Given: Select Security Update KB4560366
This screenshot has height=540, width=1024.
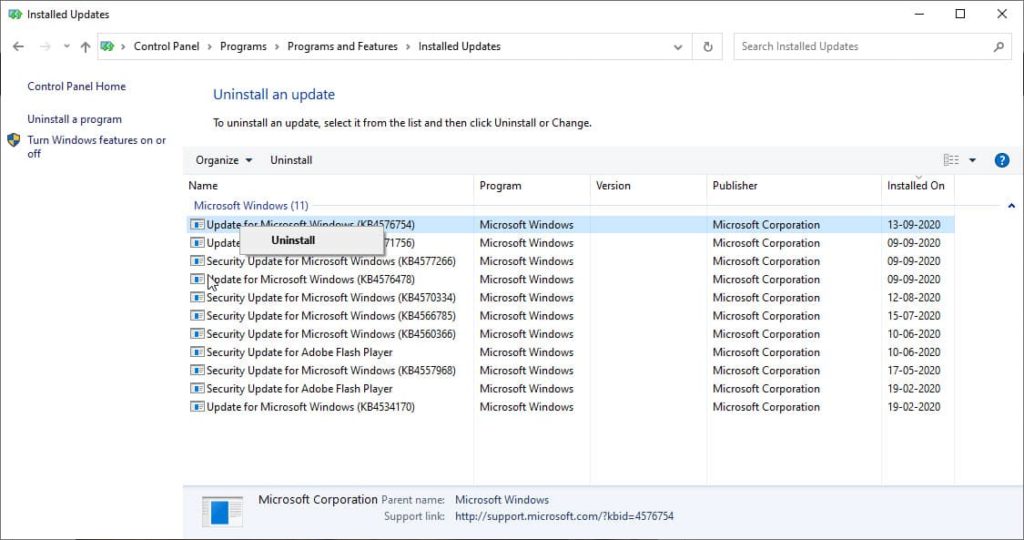Looking at the screenshot, I should (x=571, y=334).
